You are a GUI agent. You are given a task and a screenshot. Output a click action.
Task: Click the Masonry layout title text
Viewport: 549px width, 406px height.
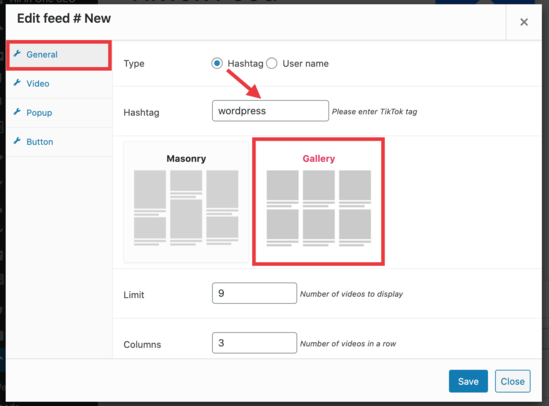point(186,159)
